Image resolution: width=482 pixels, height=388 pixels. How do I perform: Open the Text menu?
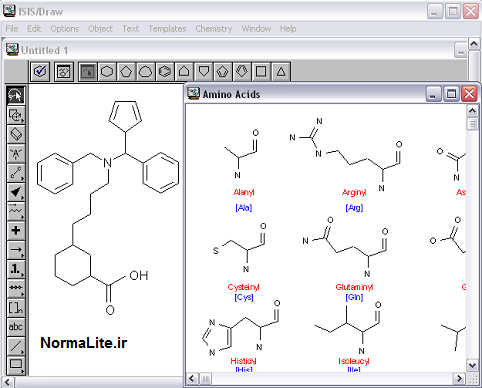pyautogui.click(x=130, y=29)
